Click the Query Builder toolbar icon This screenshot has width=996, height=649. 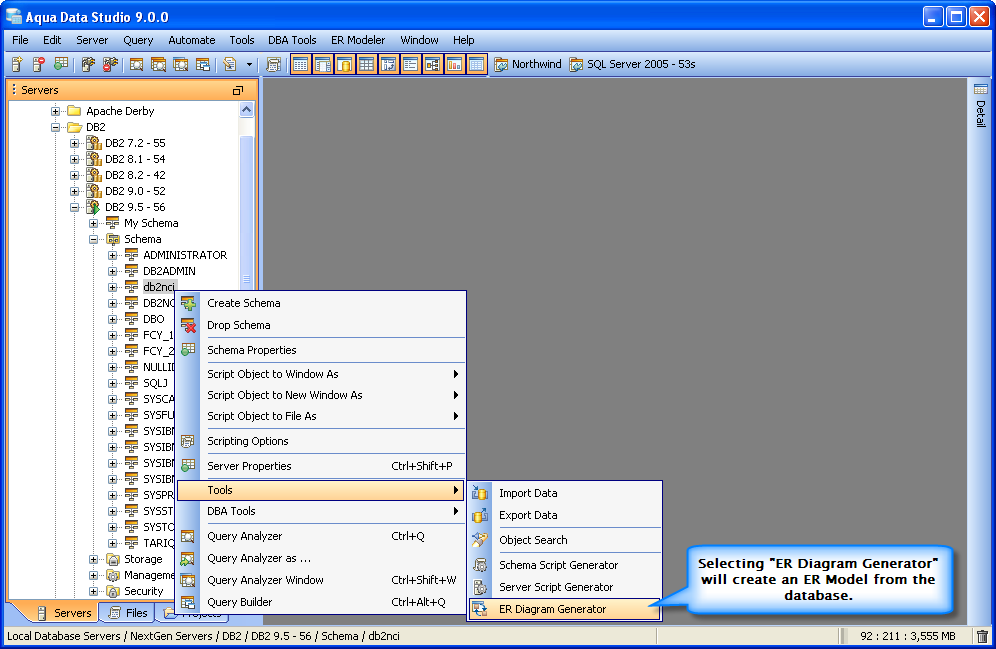203,64
